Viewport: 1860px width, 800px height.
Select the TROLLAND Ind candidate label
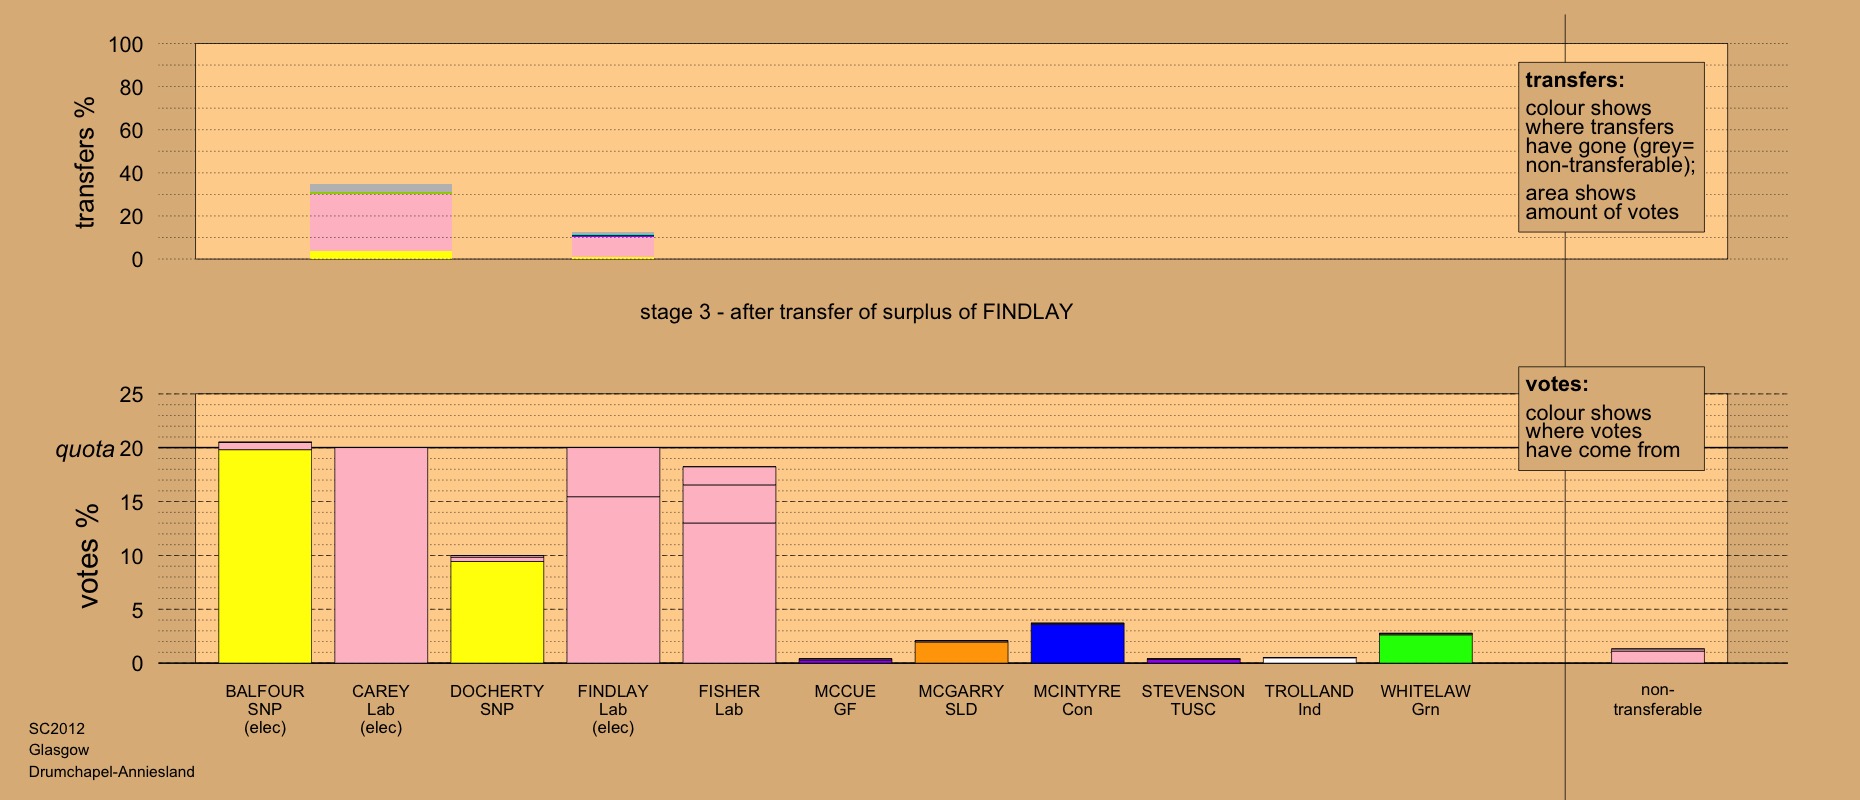[x=1309, y=700]
